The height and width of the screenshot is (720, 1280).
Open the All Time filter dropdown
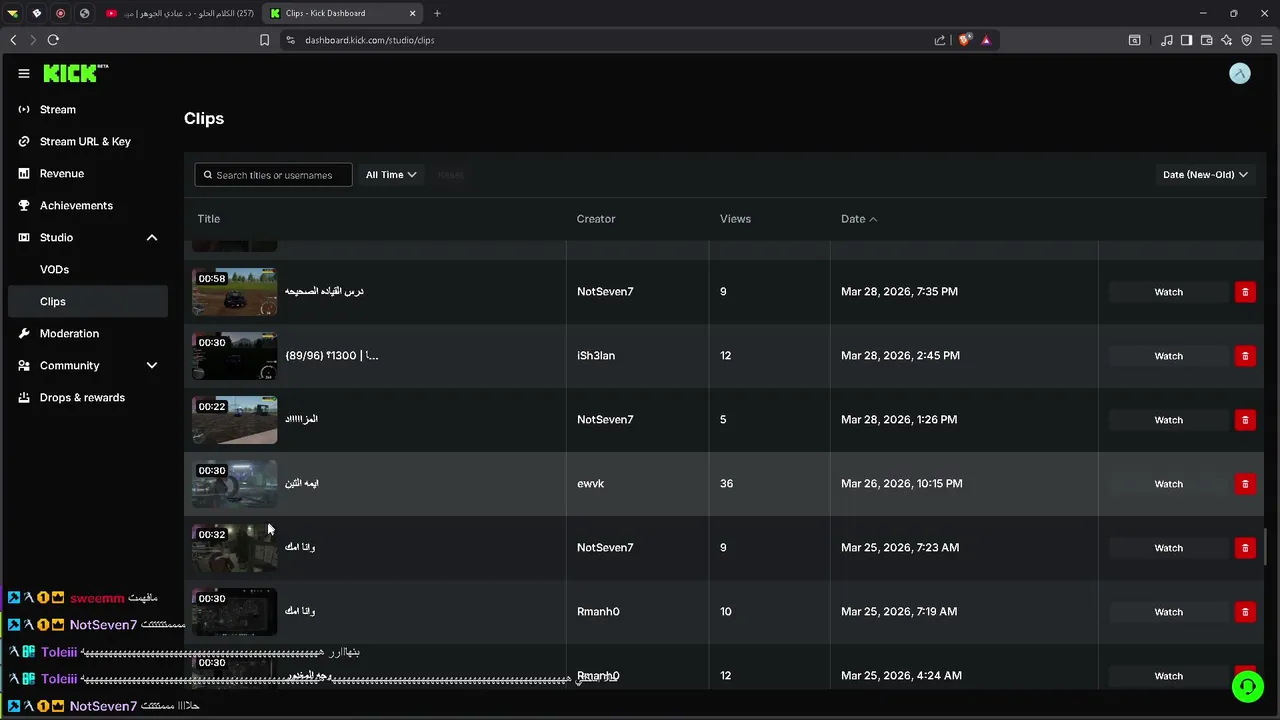pos(390,175)
